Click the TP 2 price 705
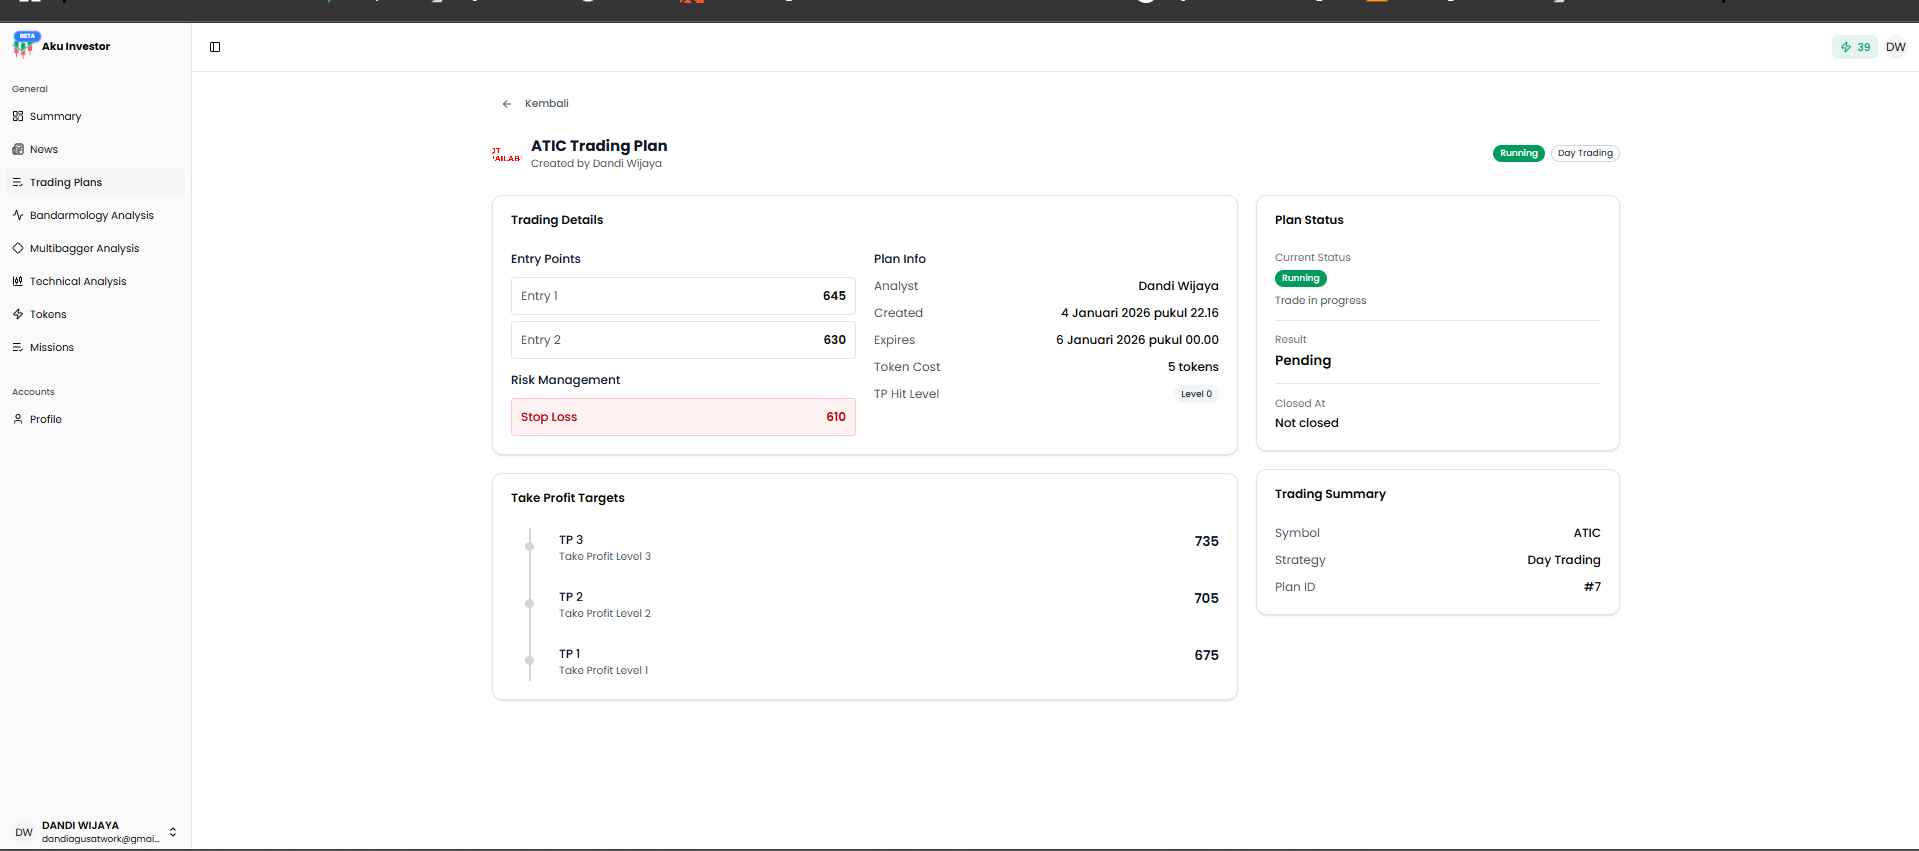The height and width of the screenshot is (851, 1919). click(1207, 598)
